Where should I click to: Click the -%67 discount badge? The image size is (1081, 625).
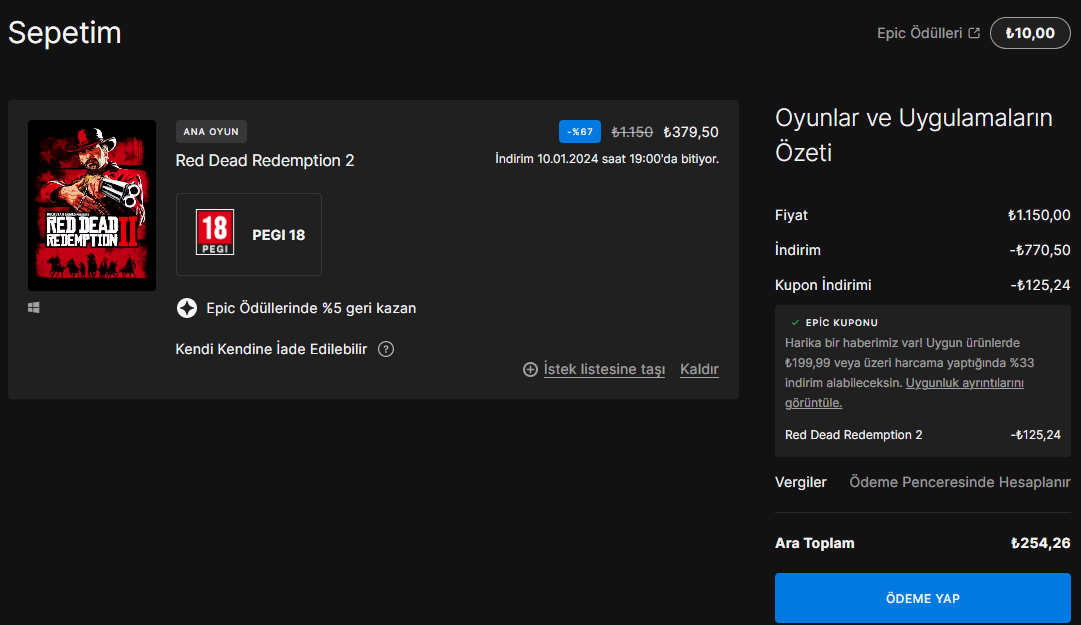tap(580, 132)
